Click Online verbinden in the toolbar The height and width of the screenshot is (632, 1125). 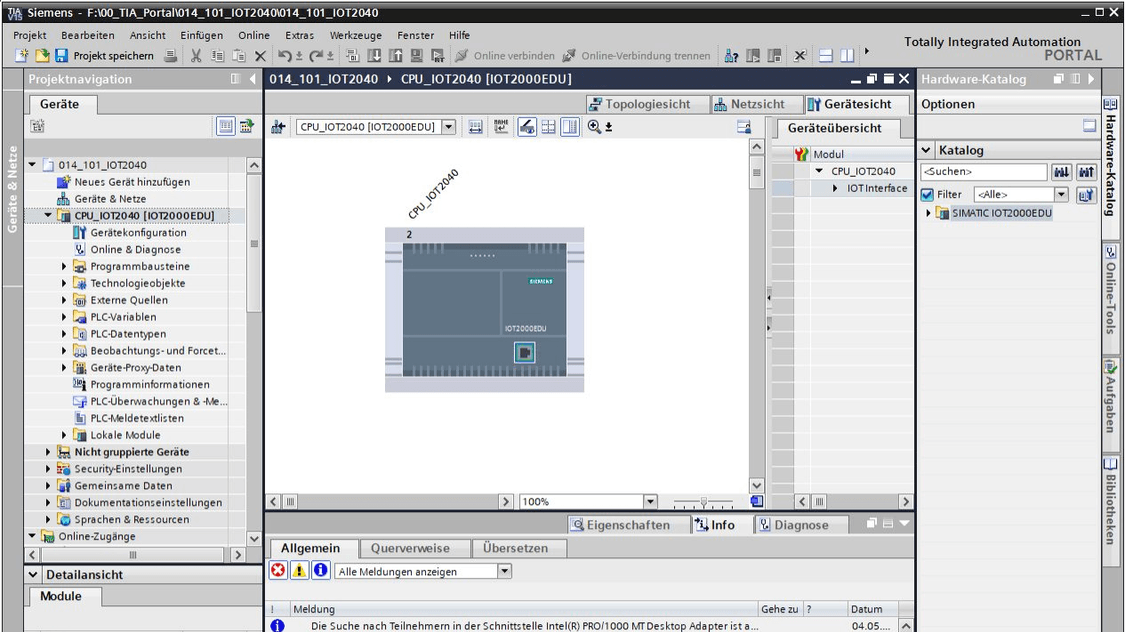pos(505,55)
